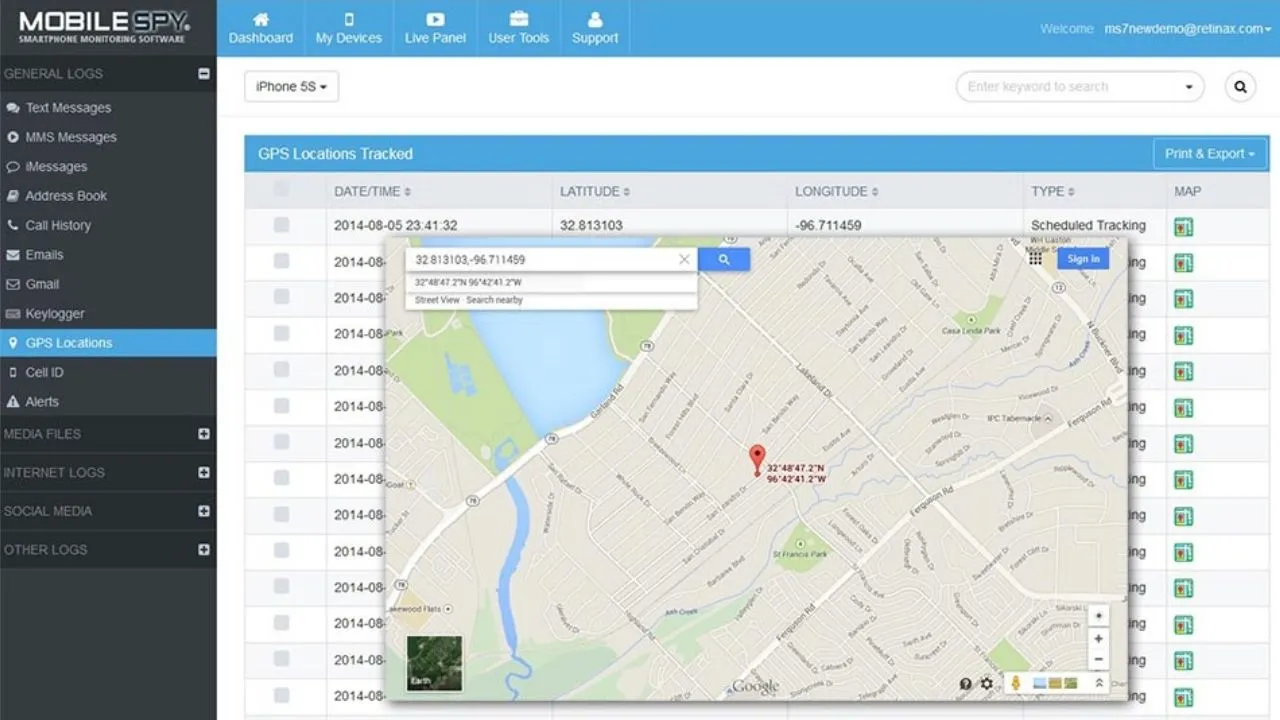
Task: Clear the map search box with X
Action: click(684, 260)
